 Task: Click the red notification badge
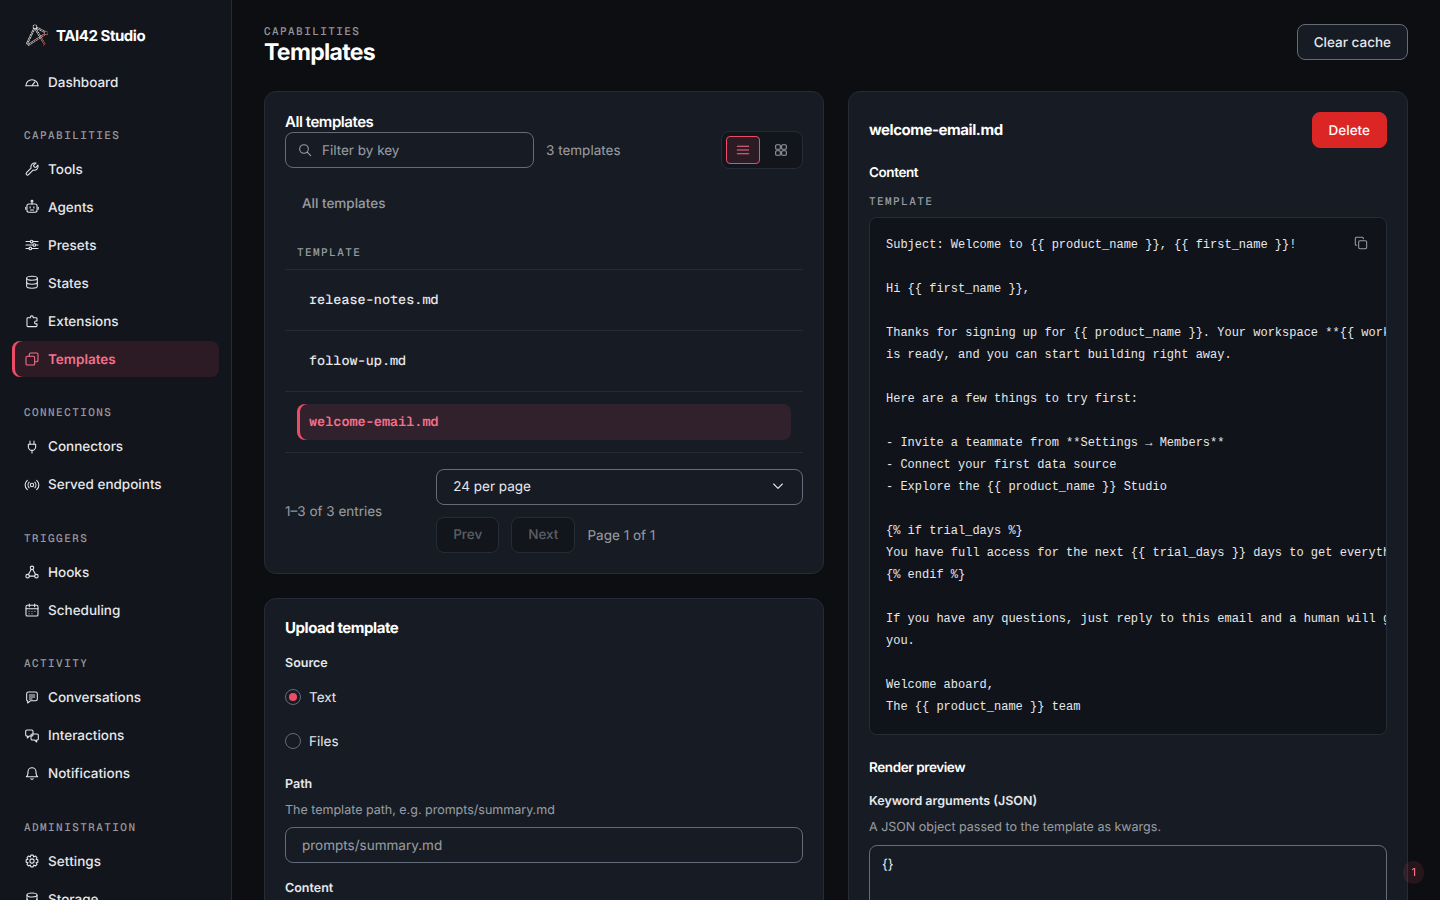pyautogui.click(x=1413, y=872)
